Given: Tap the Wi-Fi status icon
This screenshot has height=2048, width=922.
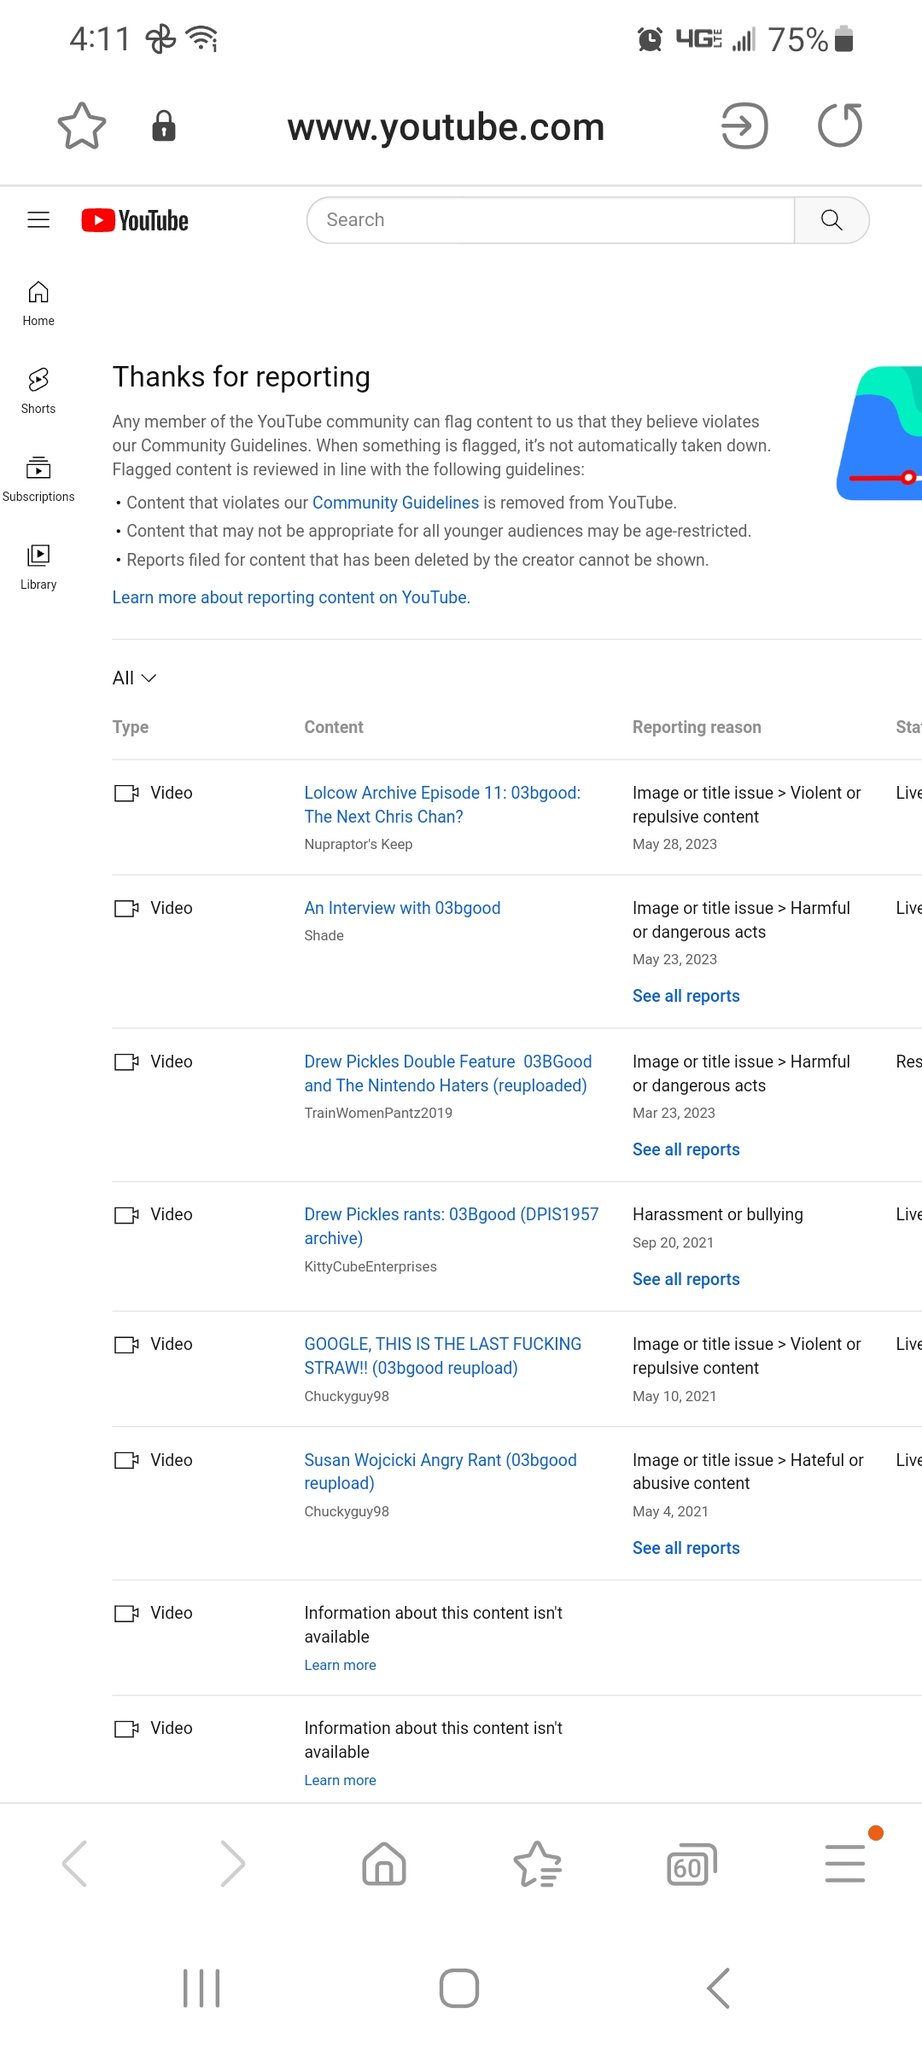Looking at the screenshot, I should [x=203, y=40].
